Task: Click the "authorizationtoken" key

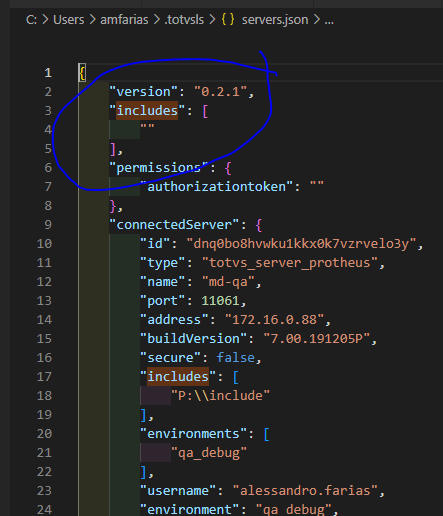Action: pos(216,187)
